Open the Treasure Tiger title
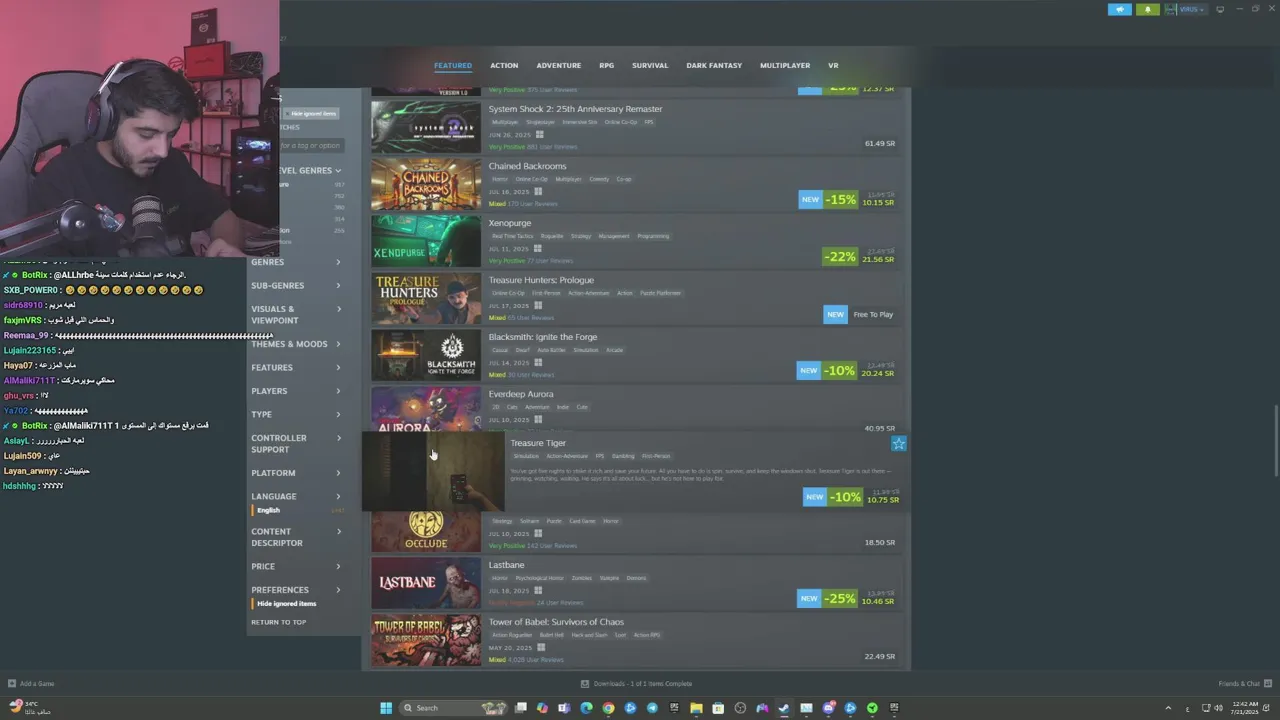Screen dimensions: 1280x720 [x=538, y=443]
